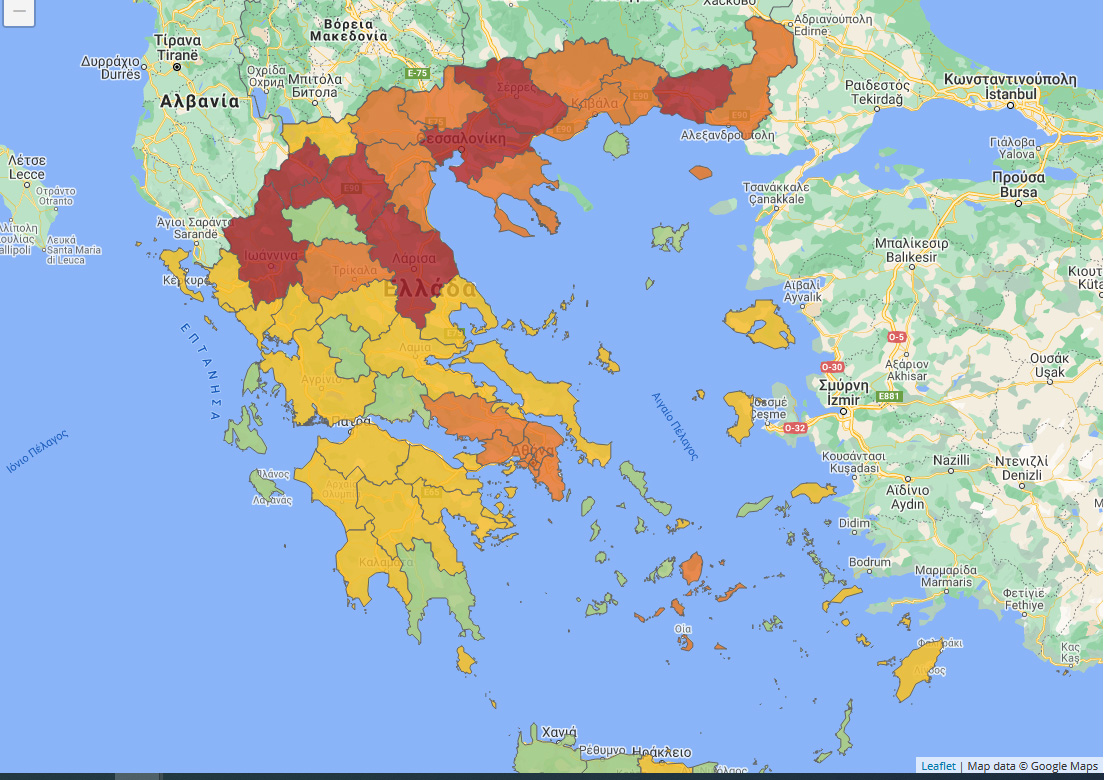Viewport: 1104px width, 780px height.
Task: Click the Χανιά label on Crete
Action: coord(558,733)
